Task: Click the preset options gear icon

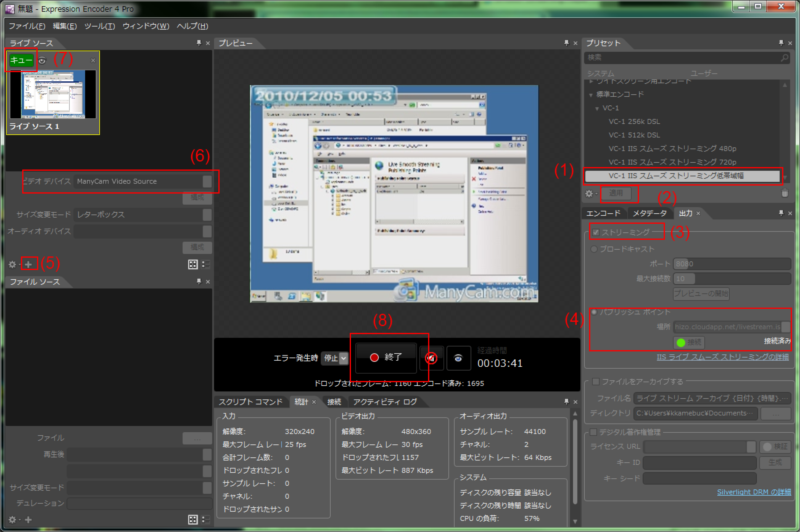Action: 591,192
